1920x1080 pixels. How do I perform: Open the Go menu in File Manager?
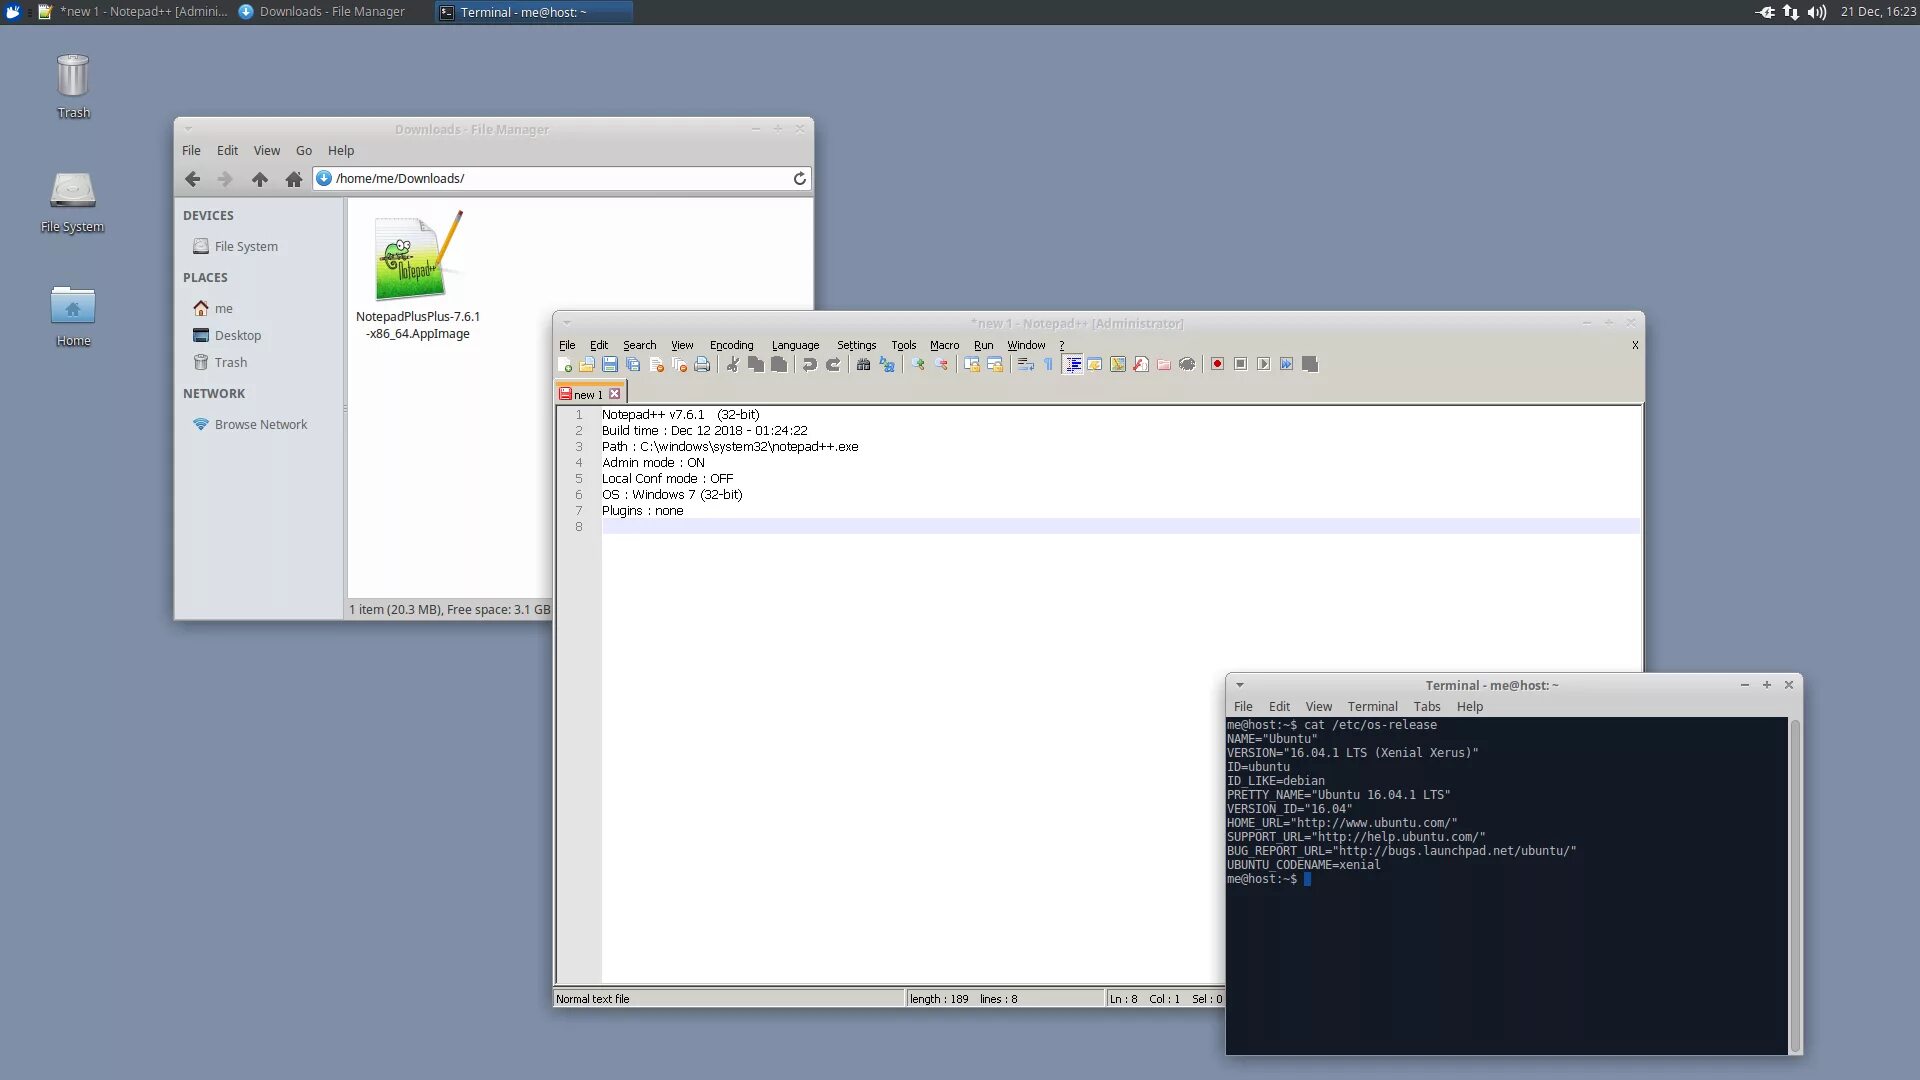[x=304, y=151]
